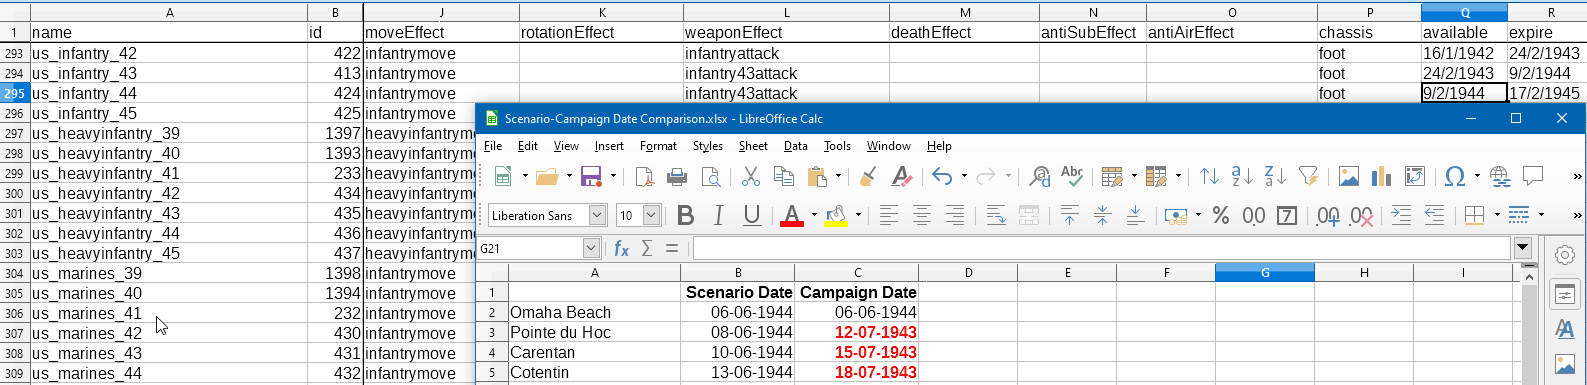Activate Clone Formatting paintbrush
Image resolution: width=1587 pixels, height=385 pixels.
pos(868,177)
